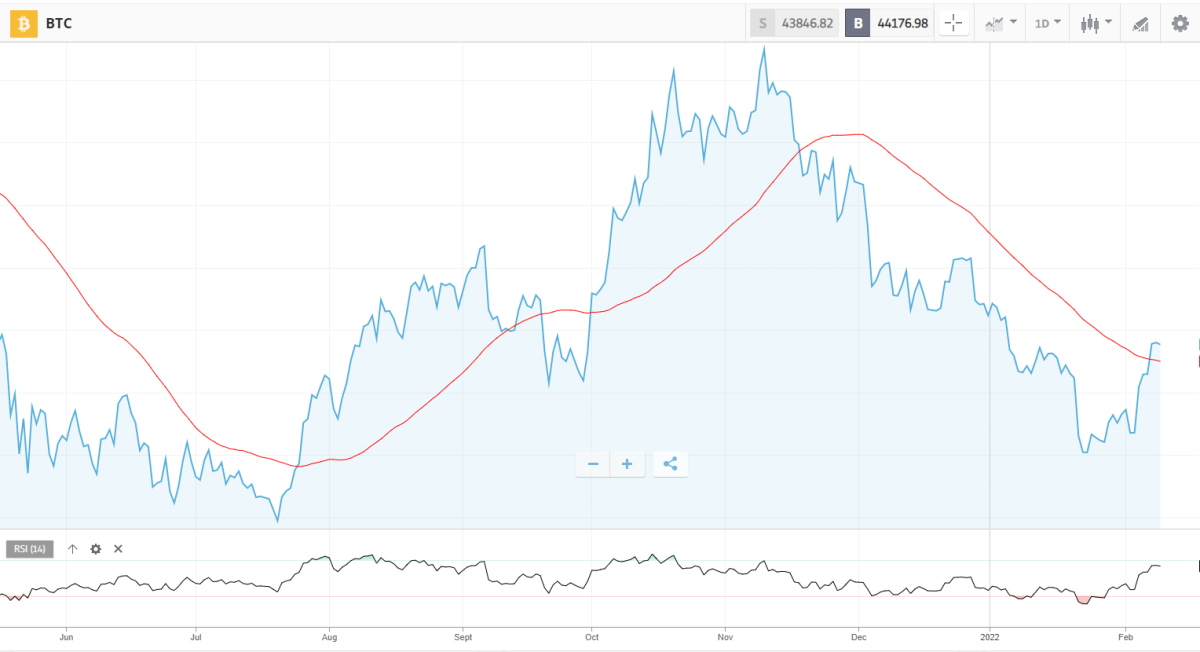Remove the RSI indicator with X
This screenshot has height=652, width=1200.
tap(118, 549)
